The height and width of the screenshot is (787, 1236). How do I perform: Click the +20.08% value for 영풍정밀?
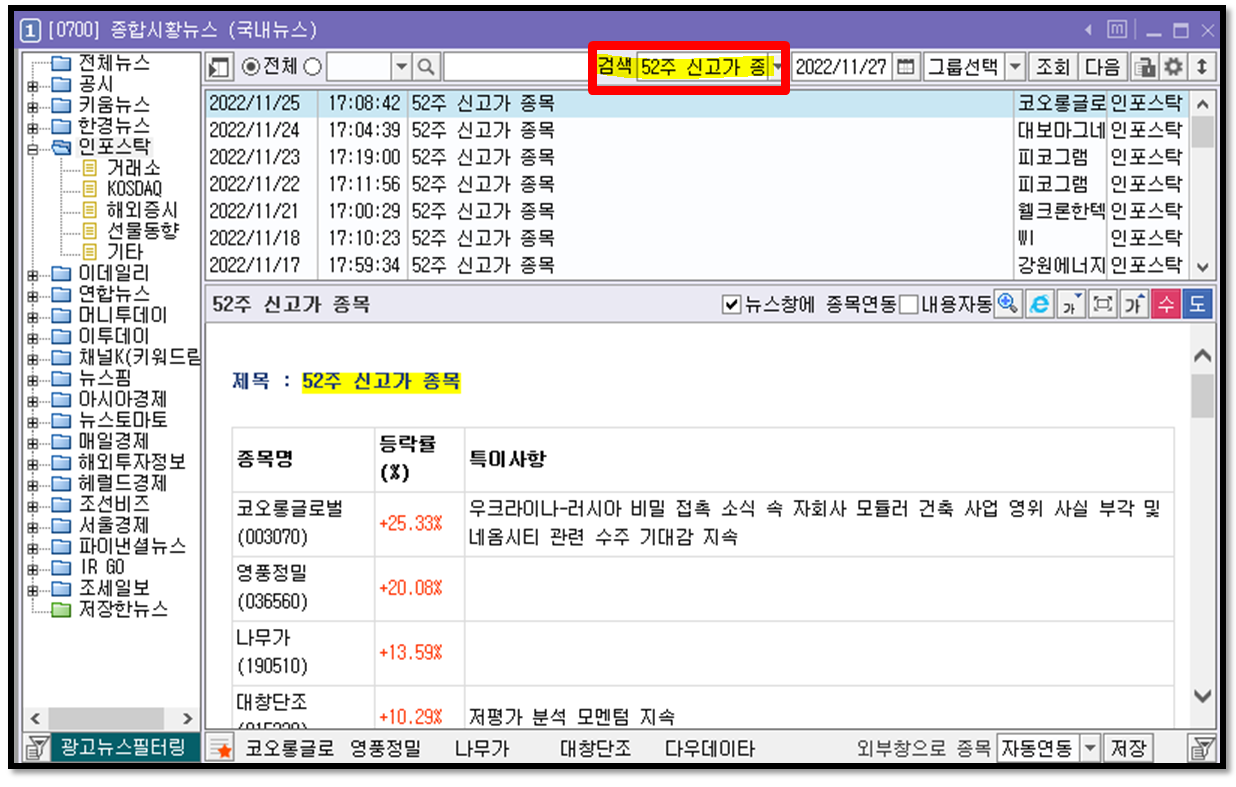tap(410, 588)
